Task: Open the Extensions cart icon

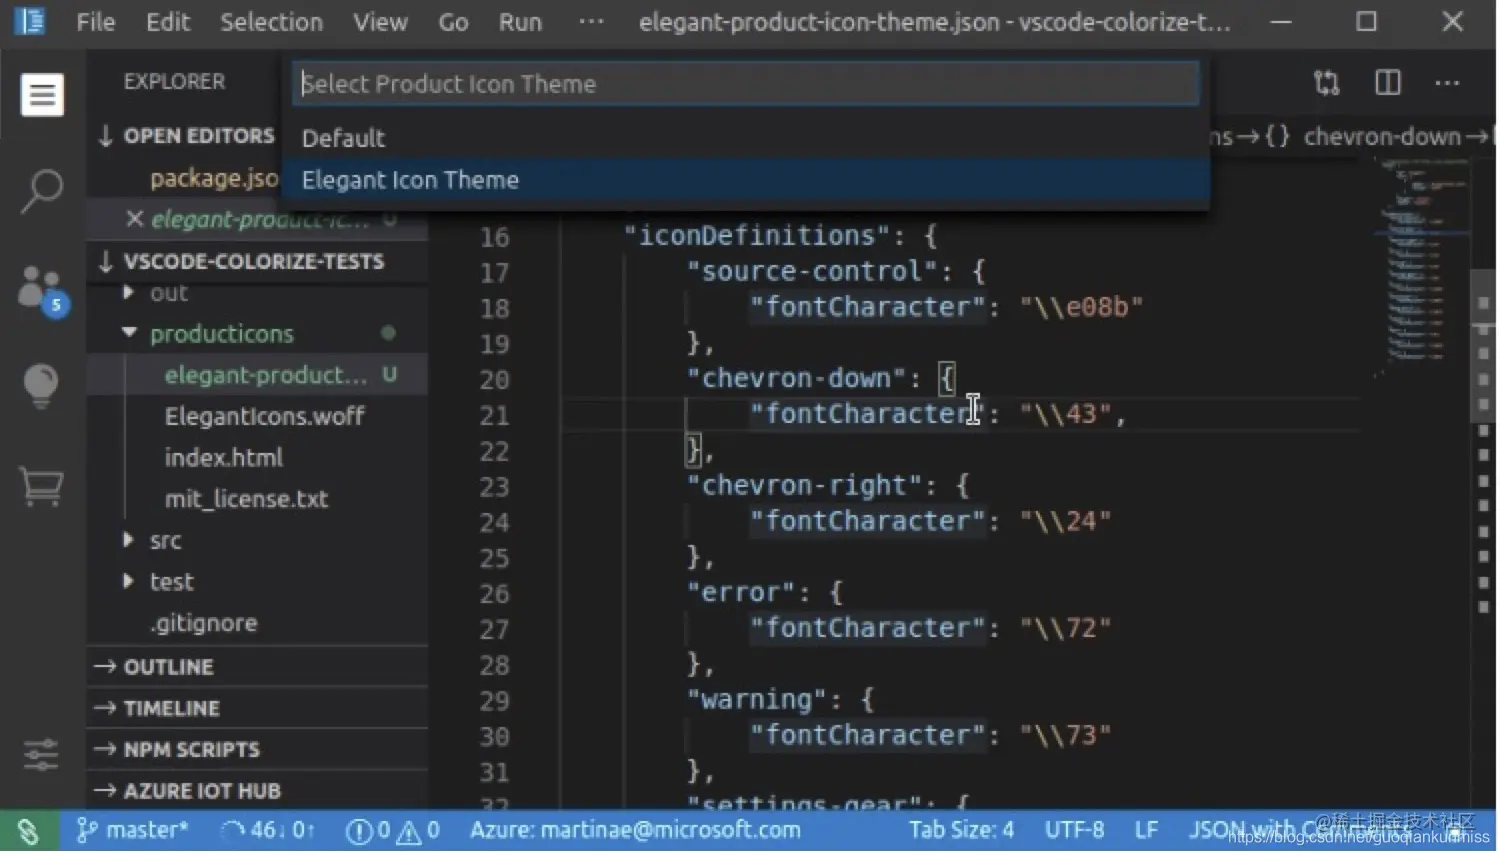Action: tap(42, 486)
